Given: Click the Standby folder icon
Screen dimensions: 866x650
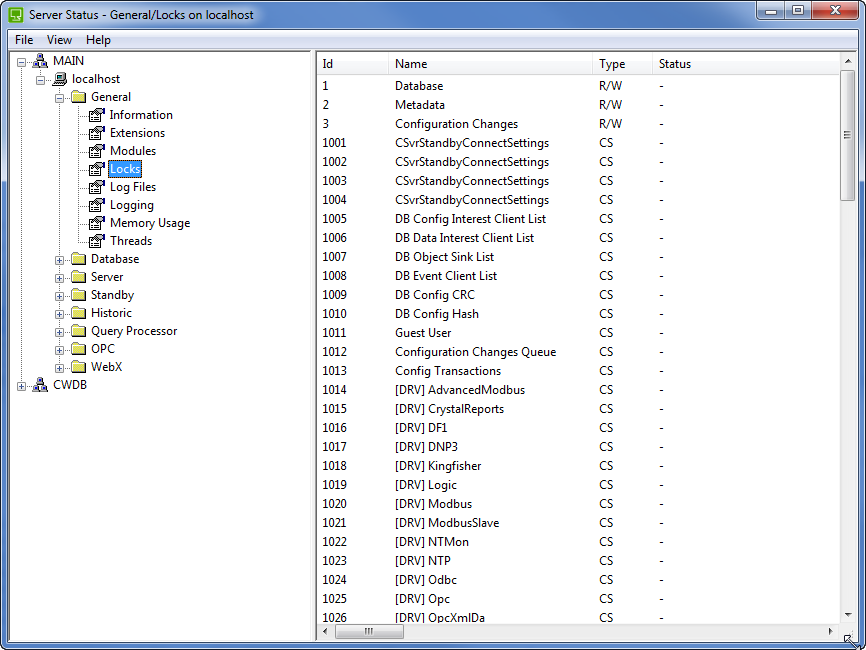Looking at the screenshot, I should pyautogui.click(x=79, y=295).
